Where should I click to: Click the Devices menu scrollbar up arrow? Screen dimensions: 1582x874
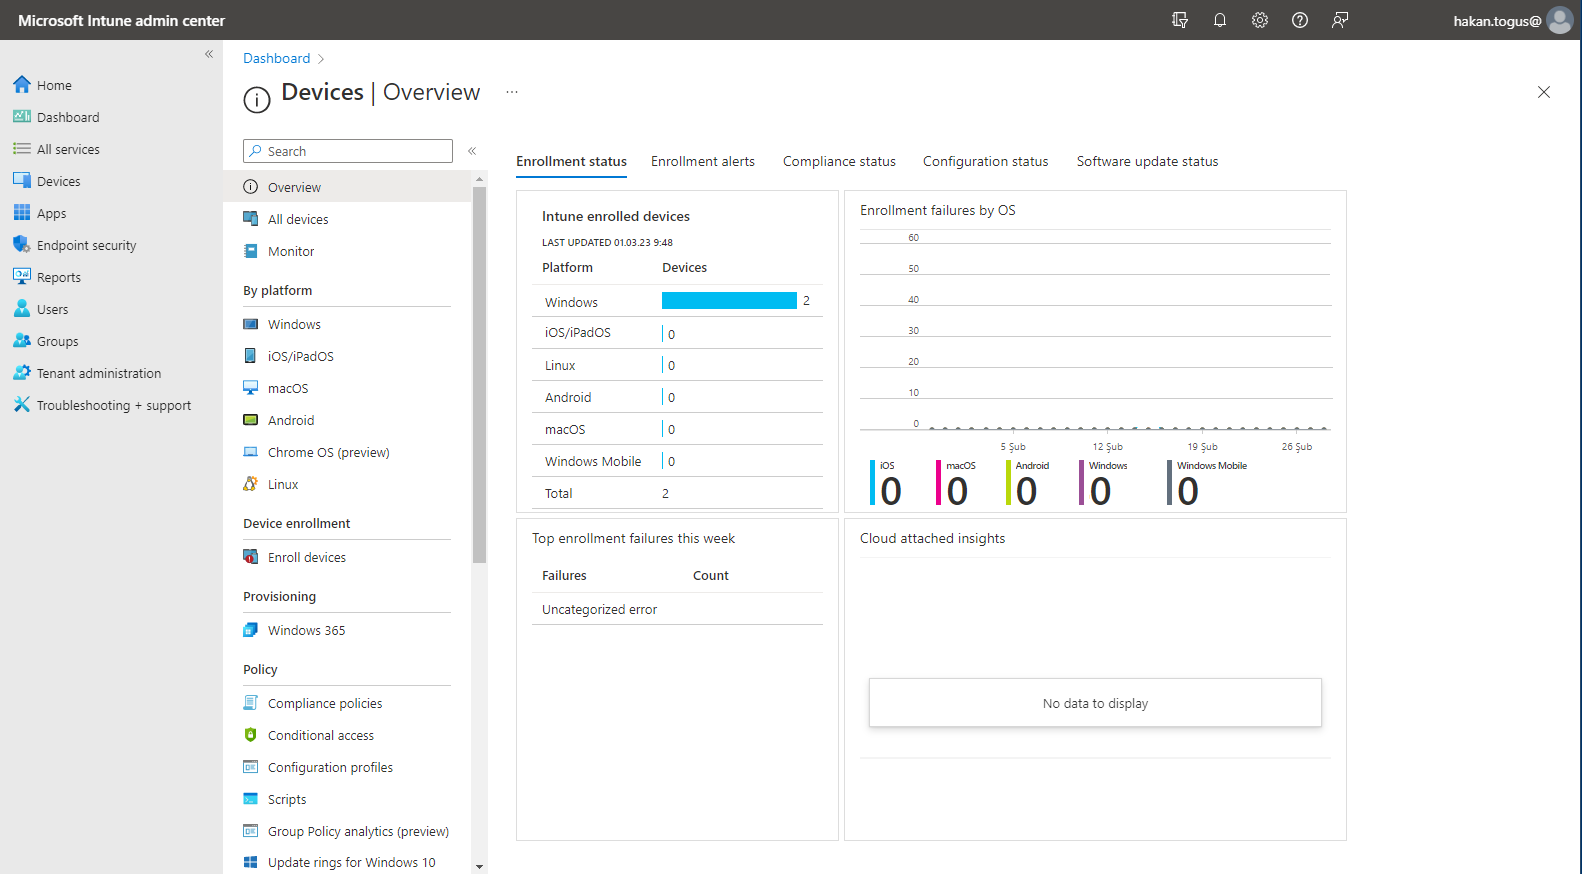pos(479,179)
